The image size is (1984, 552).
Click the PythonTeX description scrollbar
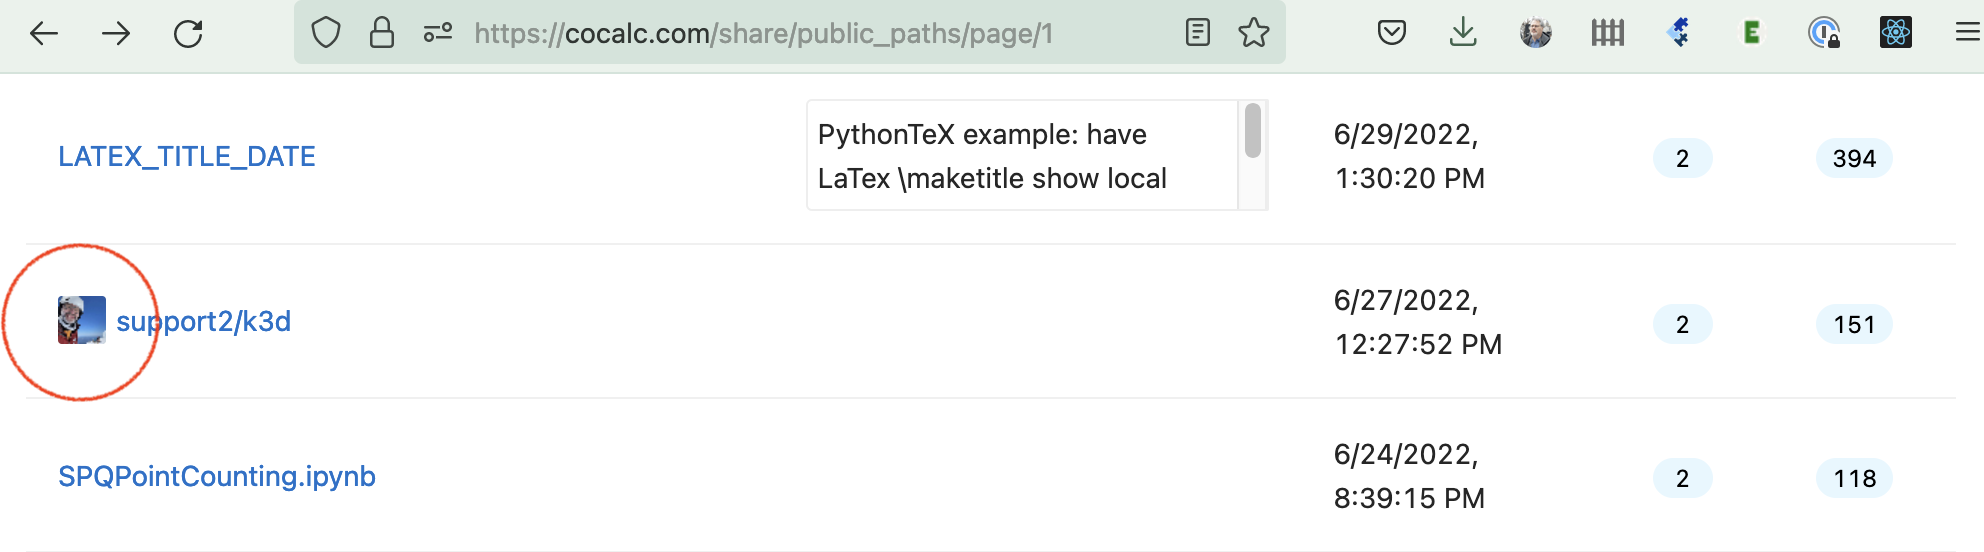(1253, 133)
